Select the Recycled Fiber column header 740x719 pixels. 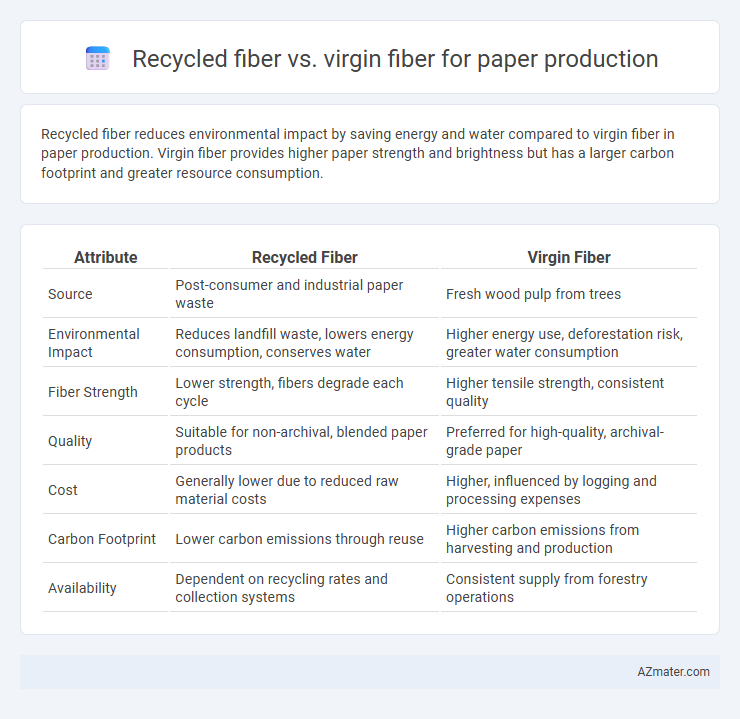[304, 257]
